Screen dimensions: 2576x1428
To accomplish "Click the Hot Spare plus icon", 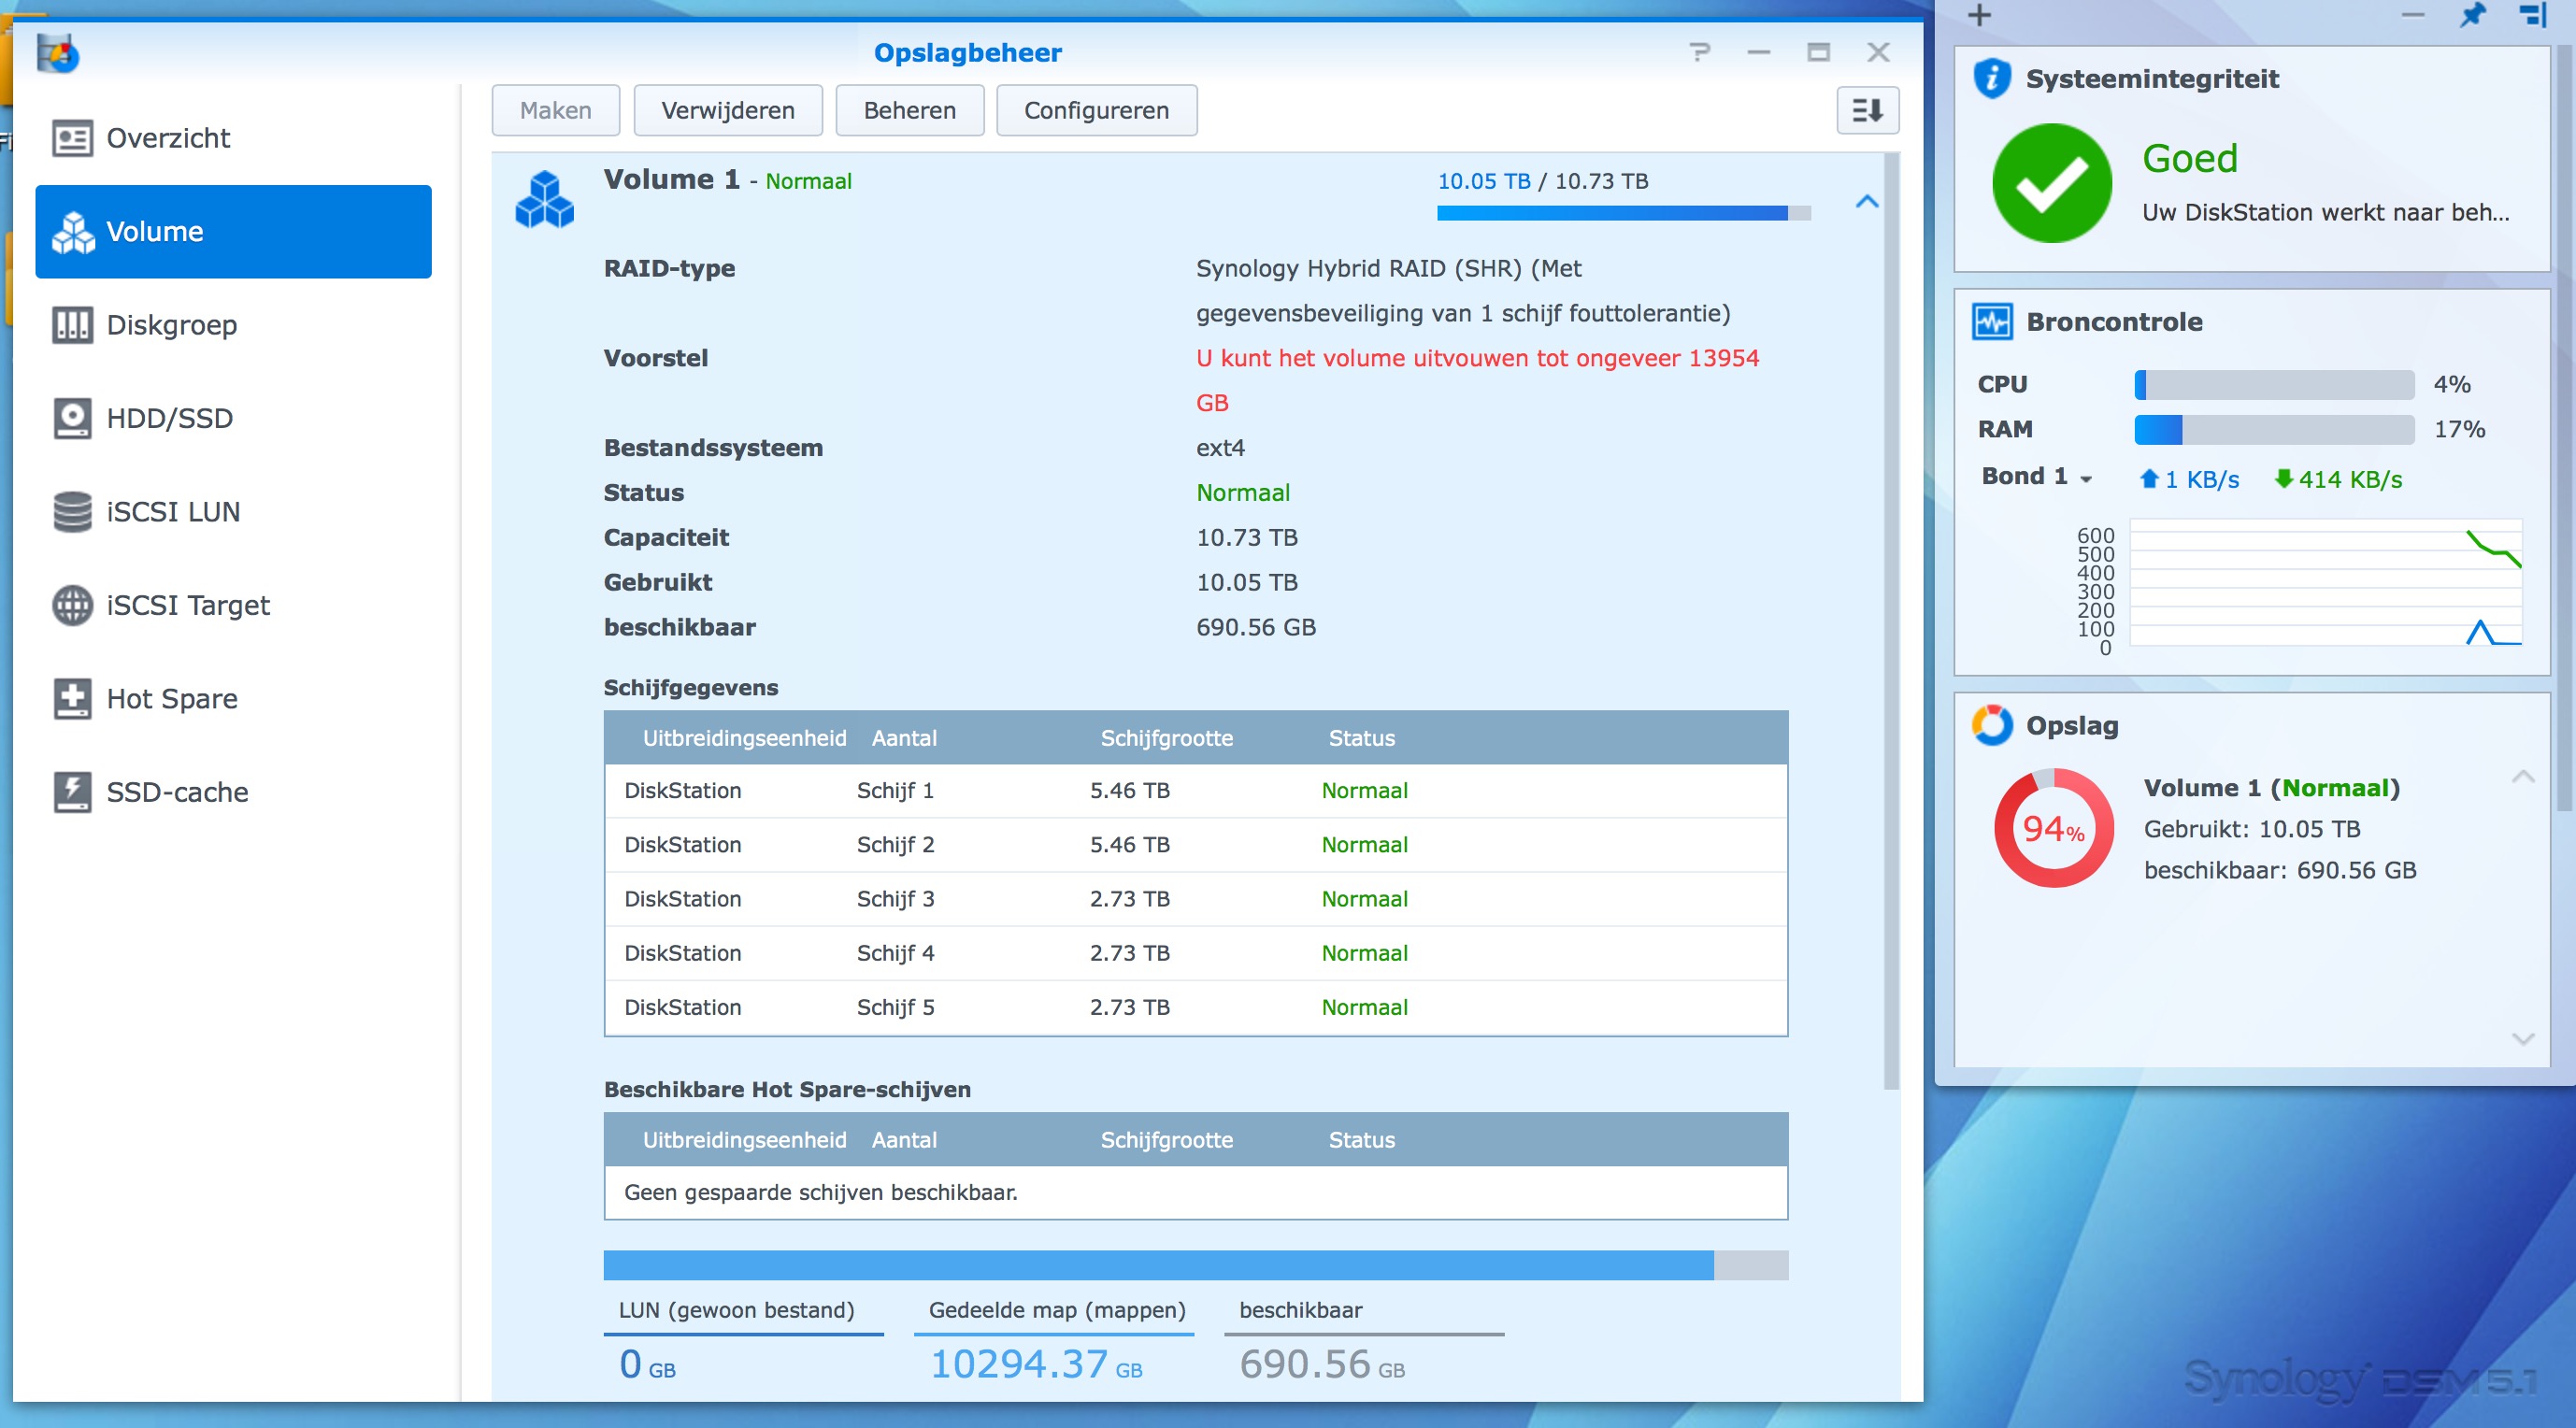I will pos(72,698).
